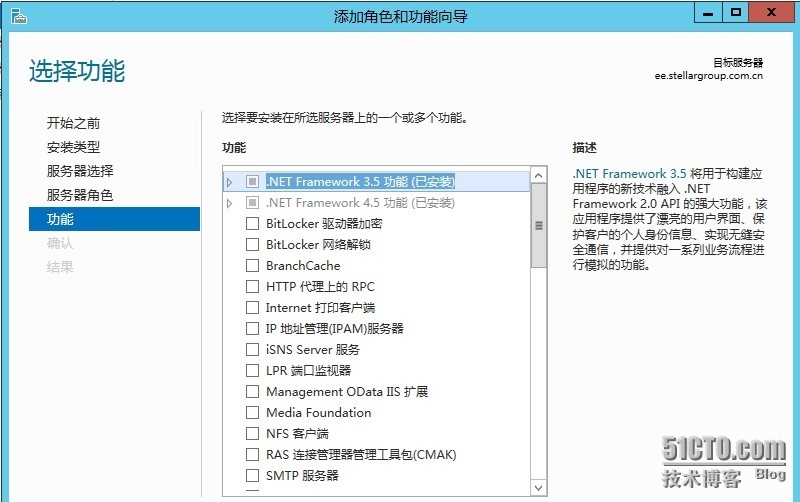Select the SMTP 服务器 feature label
Viewport: 800px width, 502px height.
pos(302,475)
